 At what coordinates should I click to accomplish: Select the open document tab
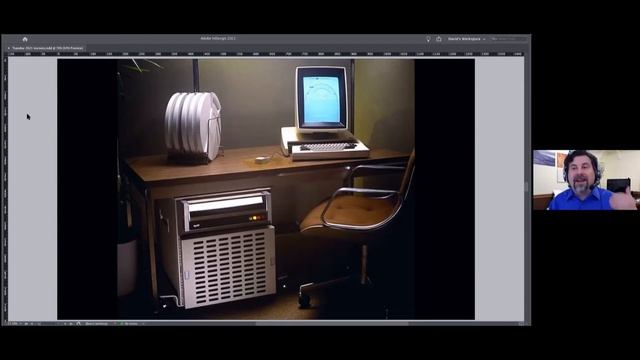[47, 48]
